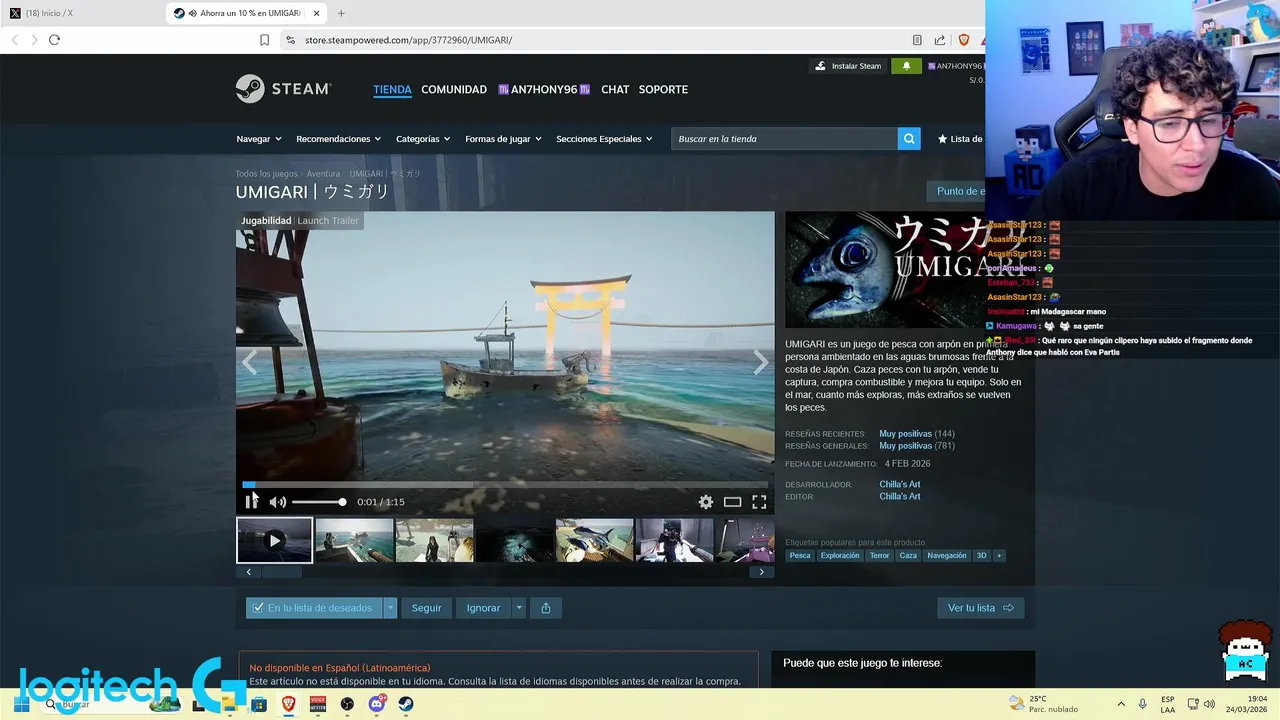This screenshot has height=720, width=1280.
Task: Go to previous media with left arrow
Action: (x=250, y=362)
